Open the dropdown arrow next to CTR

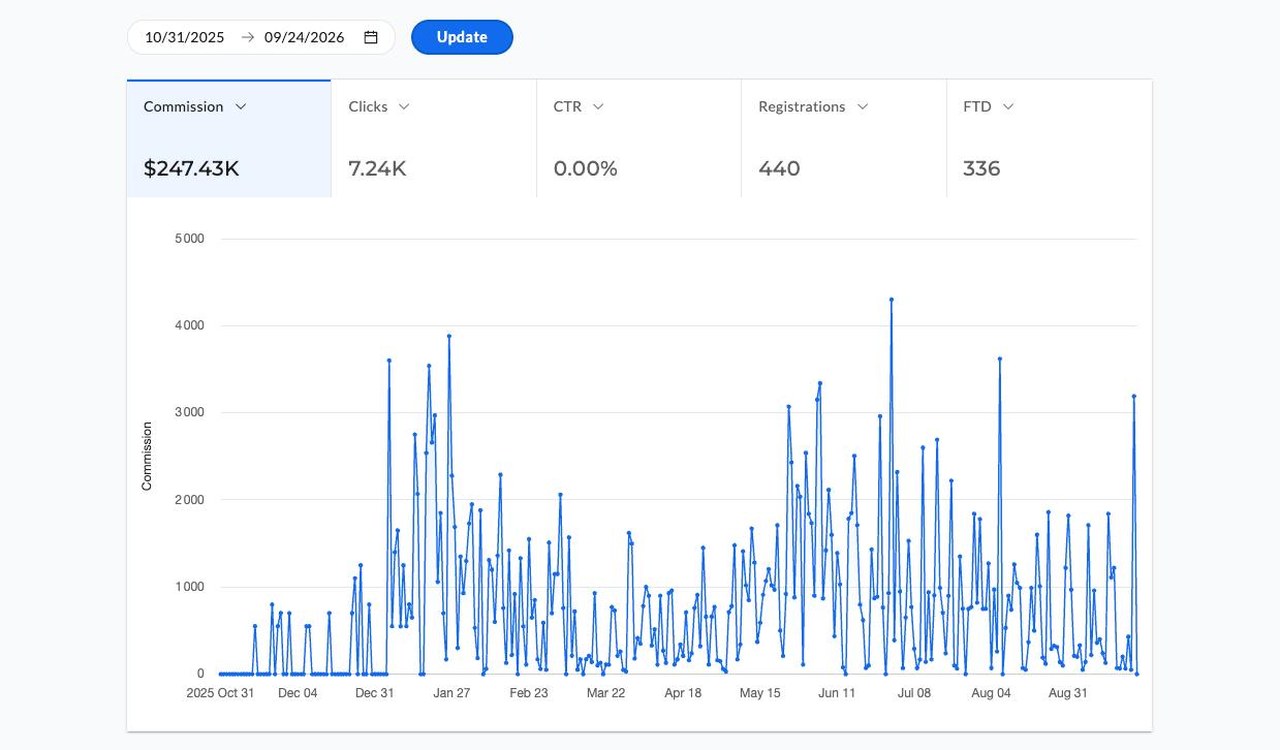tap(598, 107)
